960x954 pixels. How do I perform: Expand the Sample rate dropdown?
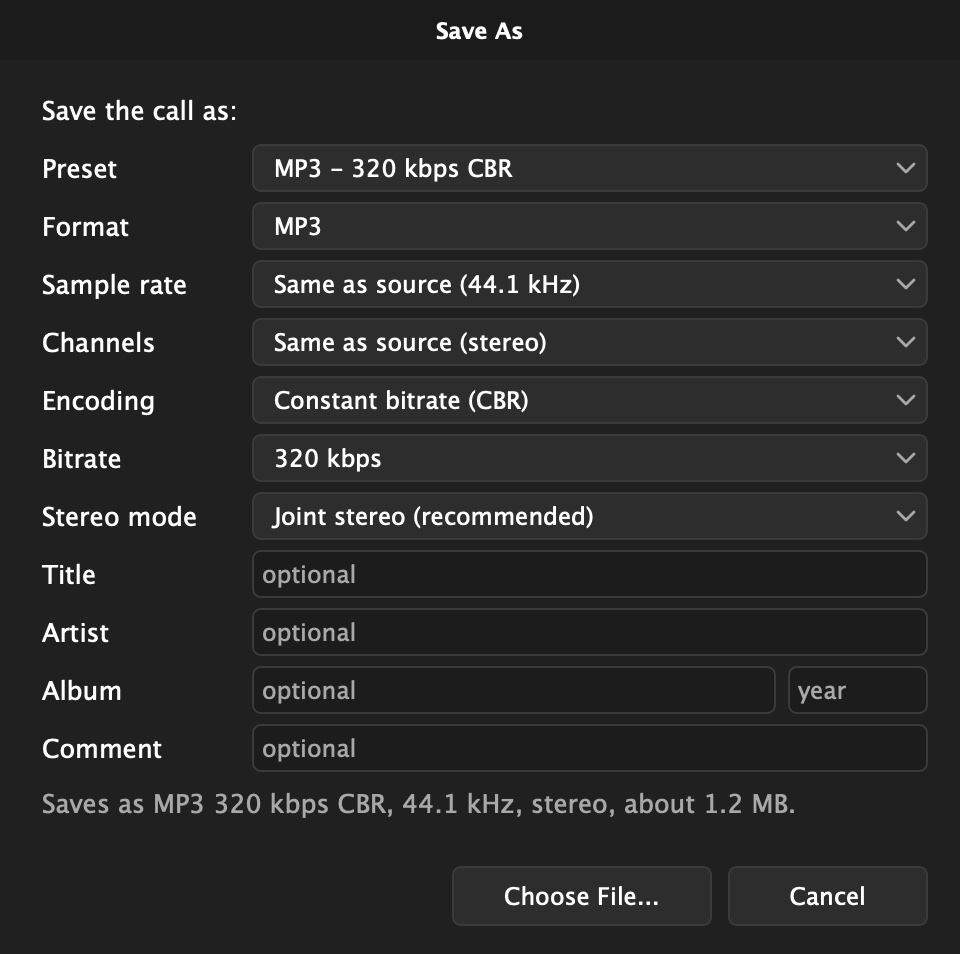click(590, 284)
